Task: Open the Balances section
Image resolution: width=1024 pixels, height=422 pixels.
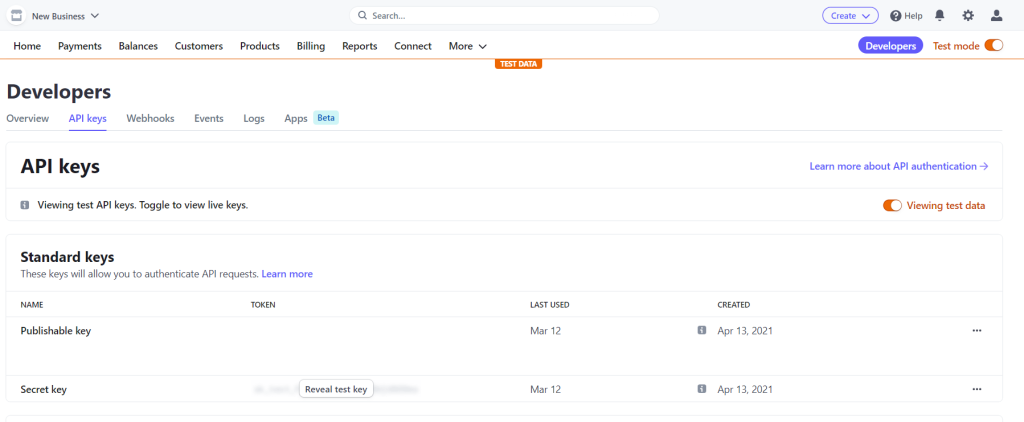Action: 138,46
